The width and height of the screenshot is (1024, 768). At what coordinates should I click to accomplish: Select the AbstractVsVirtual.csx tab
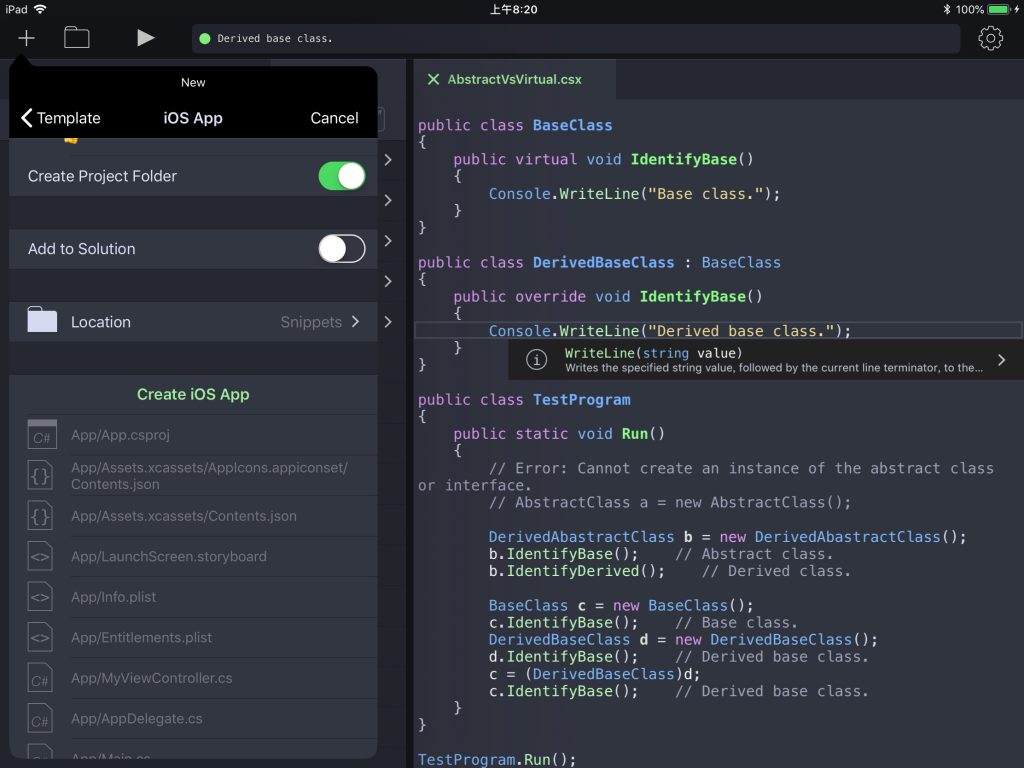[514, 80]
